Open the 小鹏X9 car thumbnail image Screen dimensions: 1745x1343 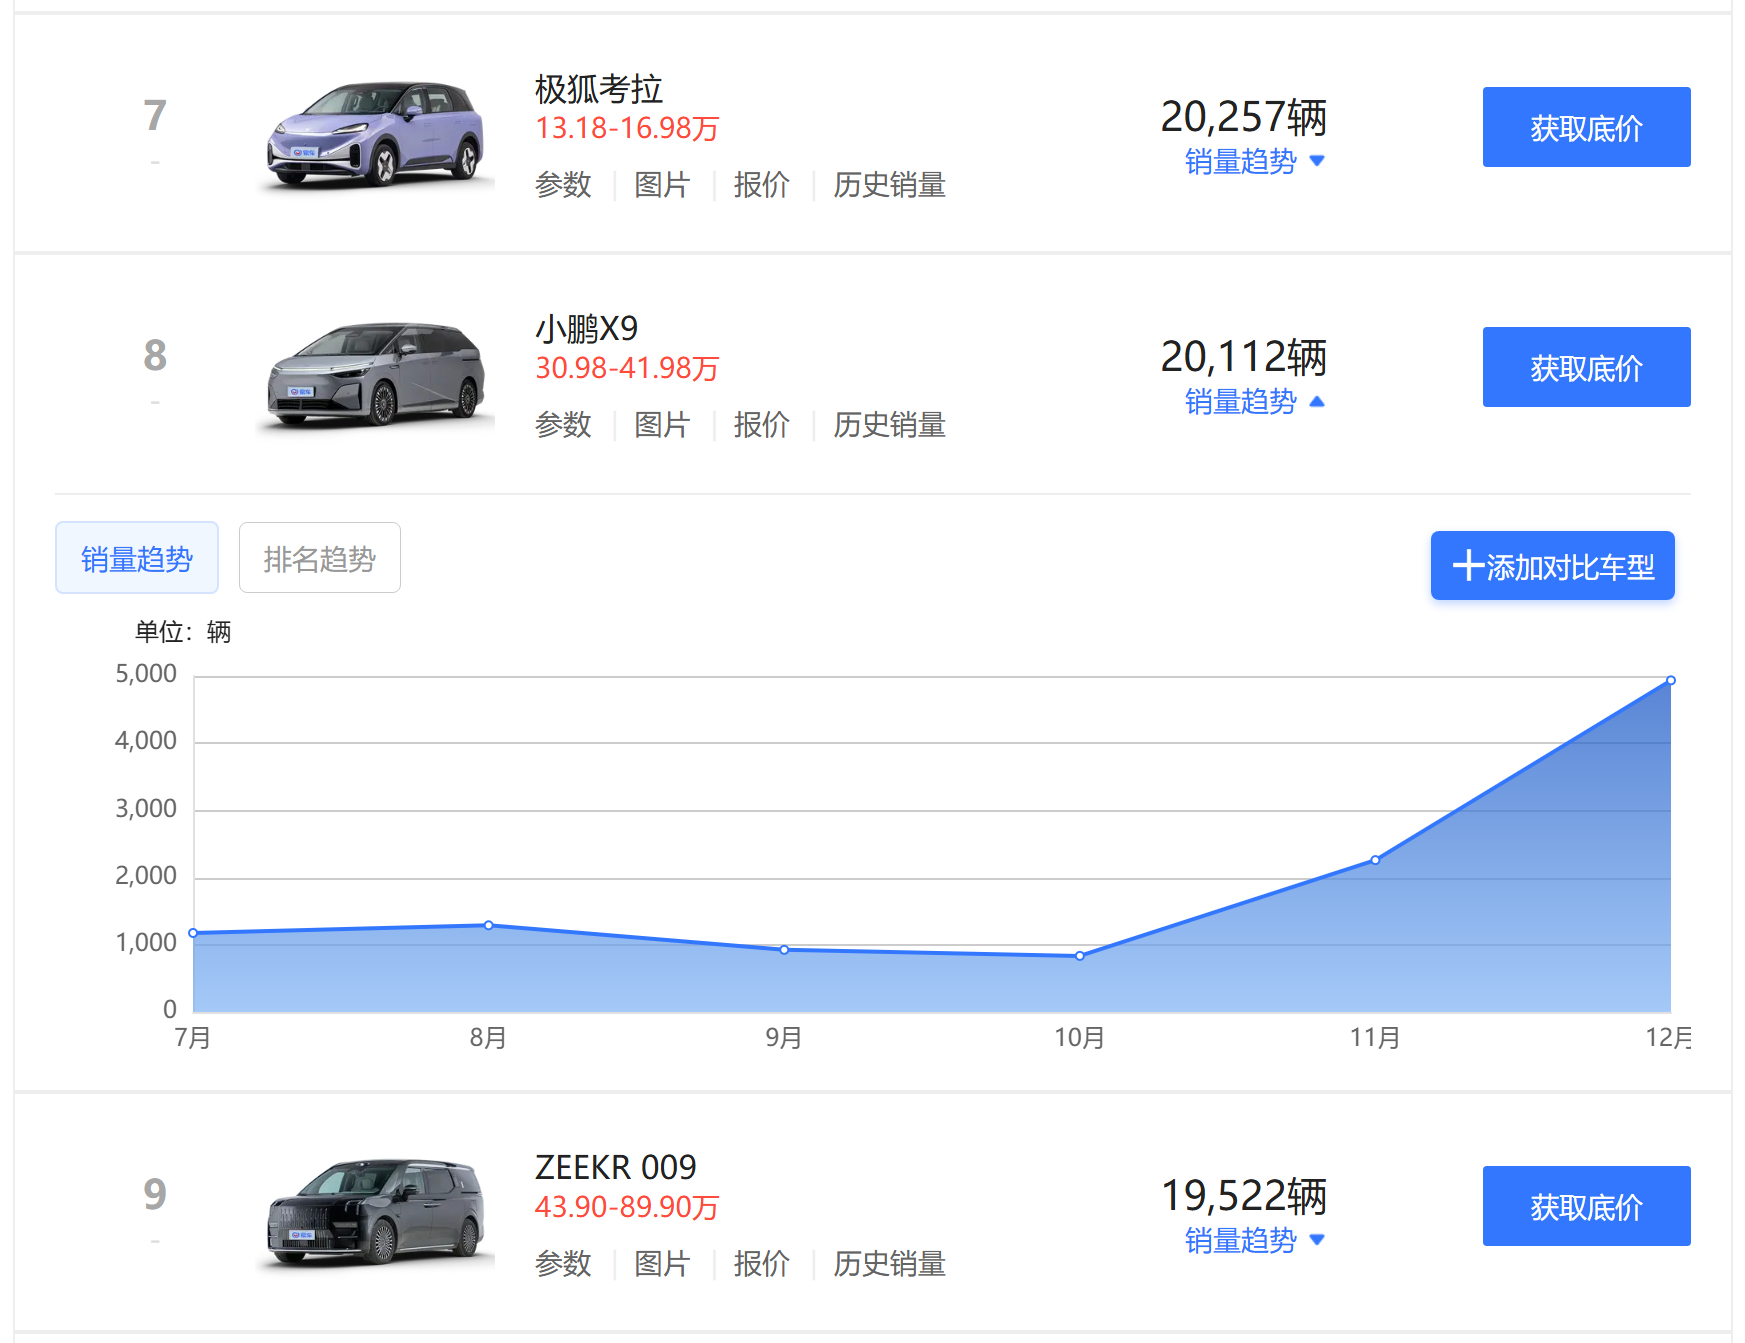pos(376,374)
